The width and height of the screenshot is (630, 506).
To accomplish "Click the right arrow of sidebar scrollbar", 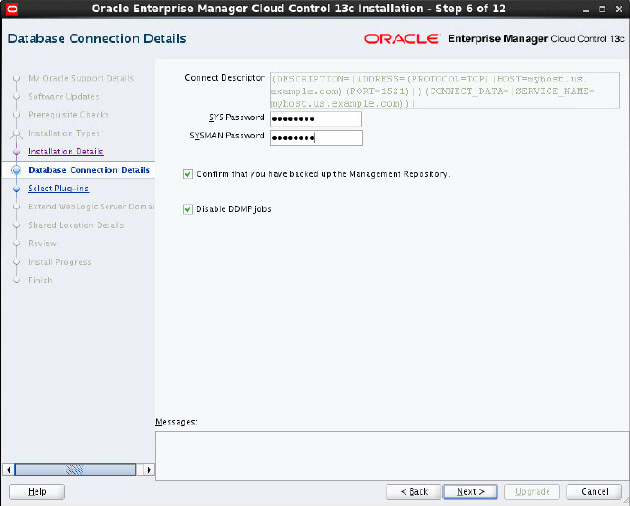I will [x=149, y=469].
